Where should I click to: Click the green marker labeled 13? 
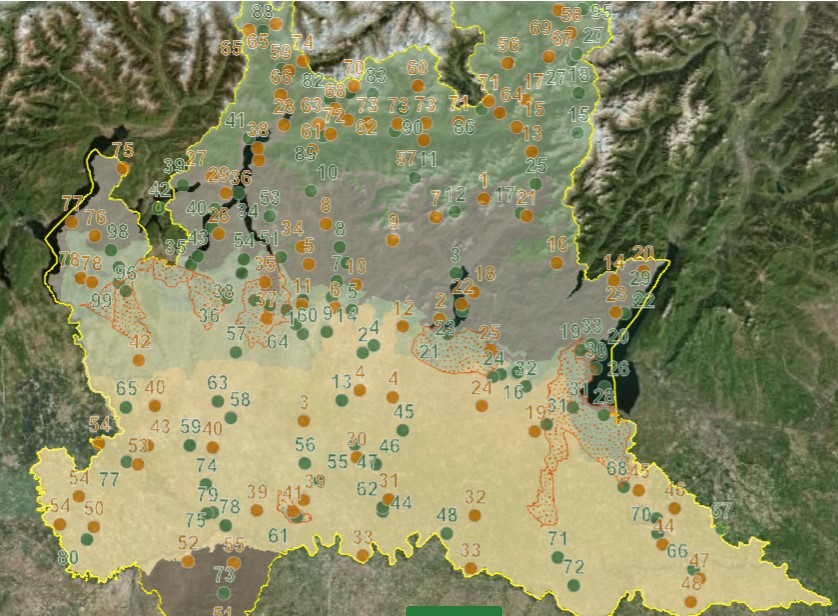pyautogui.click(x=342, y=399)
